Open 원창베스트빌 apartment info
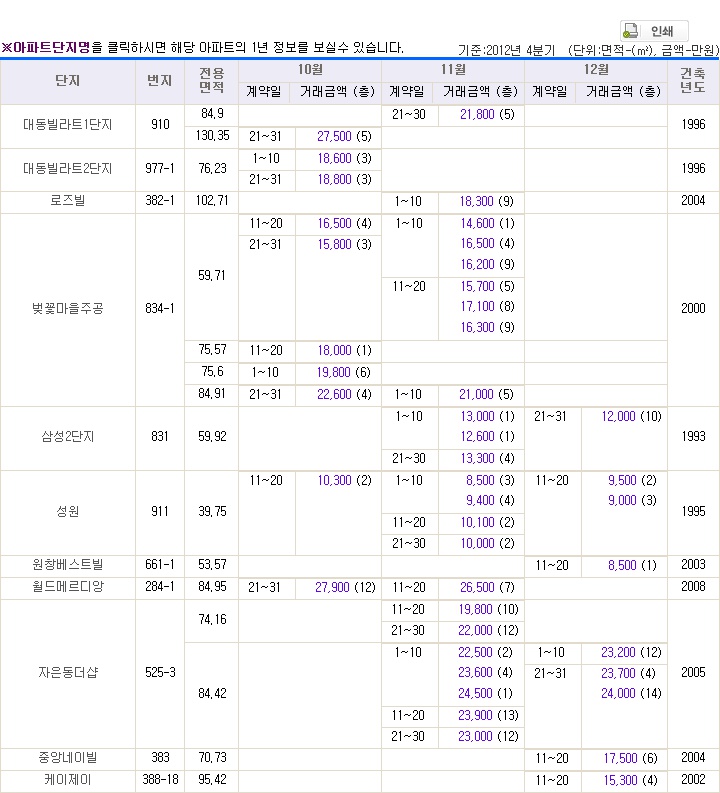Screen dimensions: 720x793 [68, 564]
